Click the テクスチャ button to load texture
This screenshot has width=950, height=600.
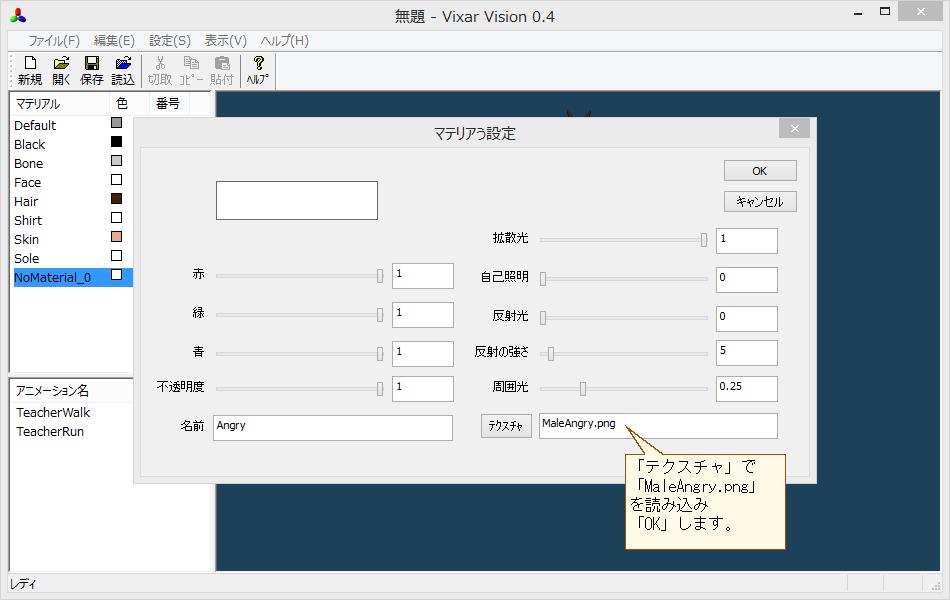(505, 425)
